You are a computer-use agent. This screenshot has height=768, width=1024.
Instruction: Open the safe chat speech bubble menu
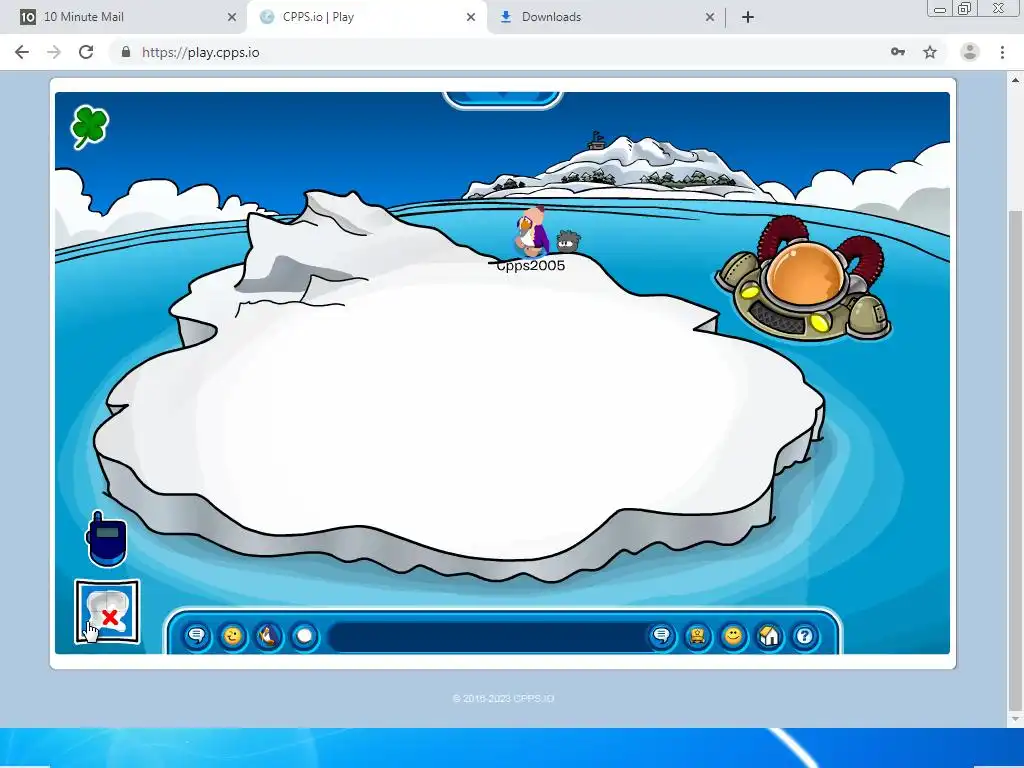click(x=197, y=635)
